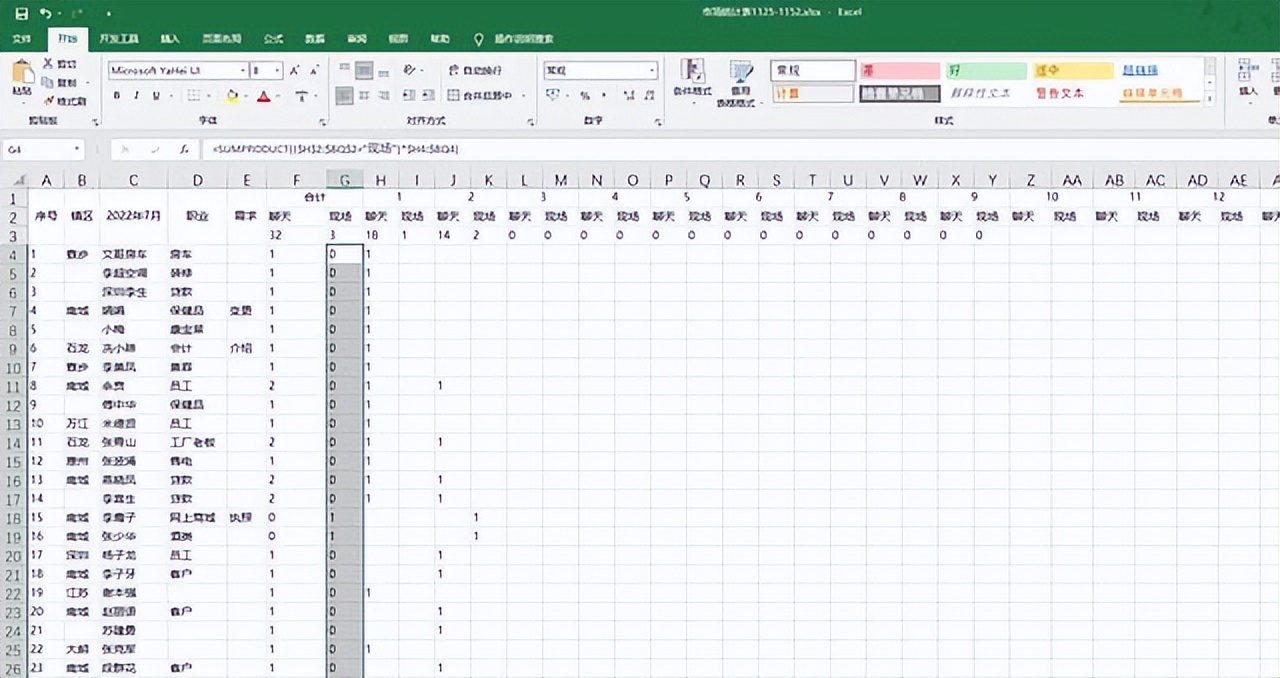Expand the Alignment group dialog launcher

[529, 121]
